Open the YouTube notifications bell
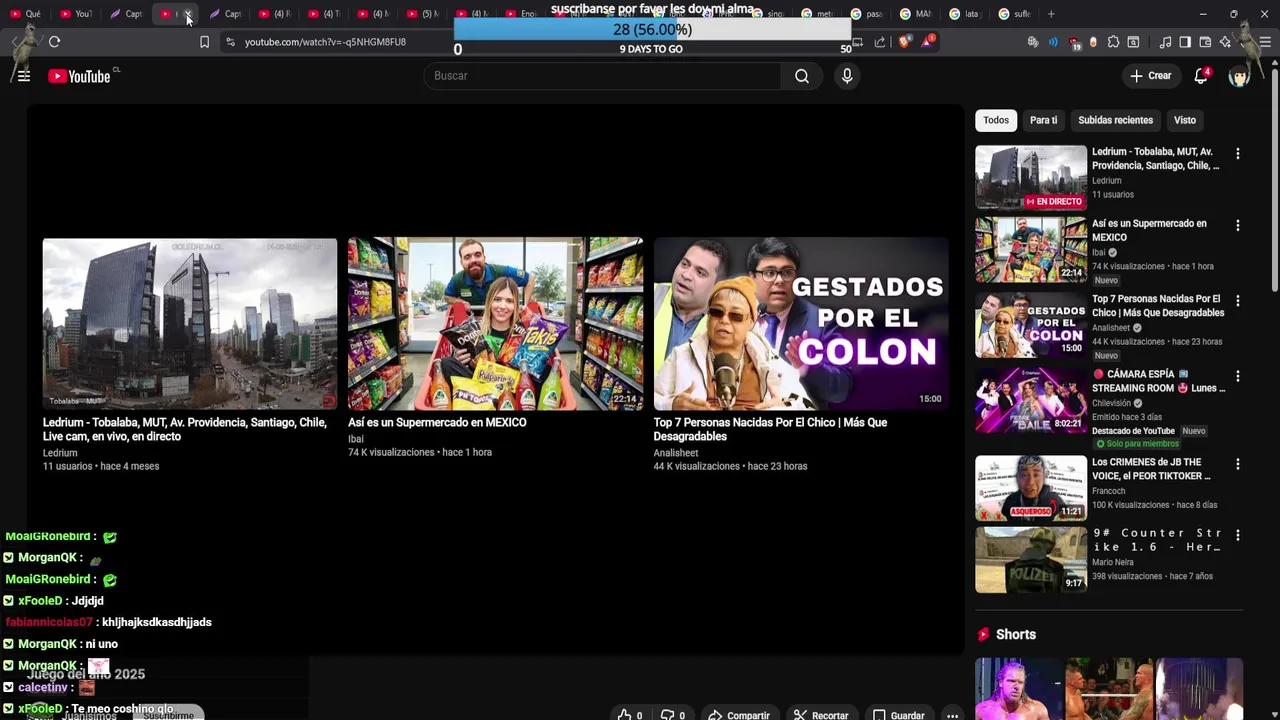Viewport: 1280px width, 720px height. (1201, 76)
